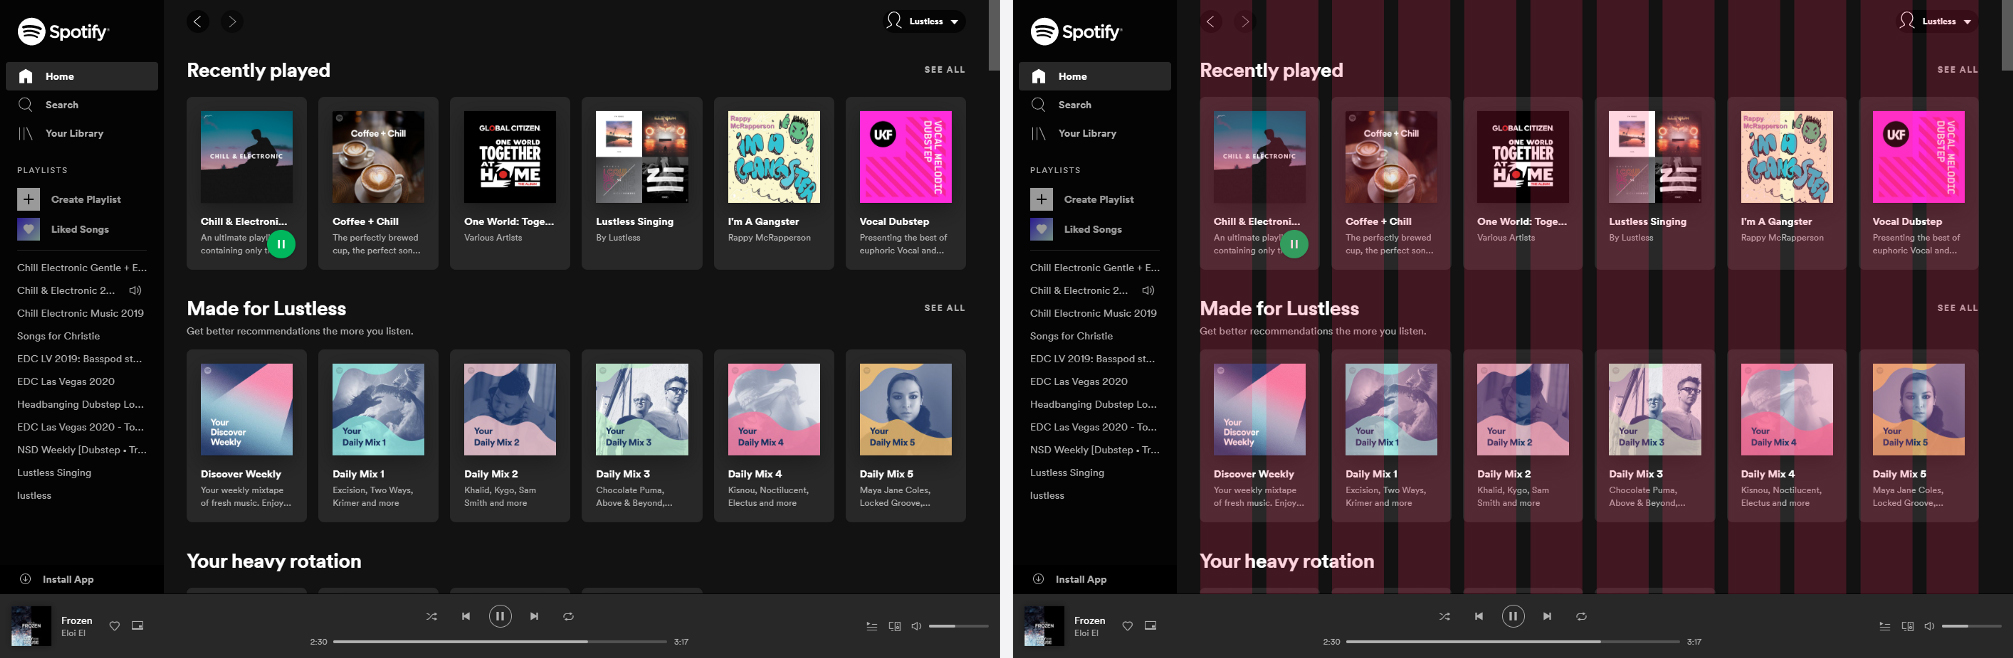
Task: Click Create Playlist plus icon, left window
Action: coord(29,199)
